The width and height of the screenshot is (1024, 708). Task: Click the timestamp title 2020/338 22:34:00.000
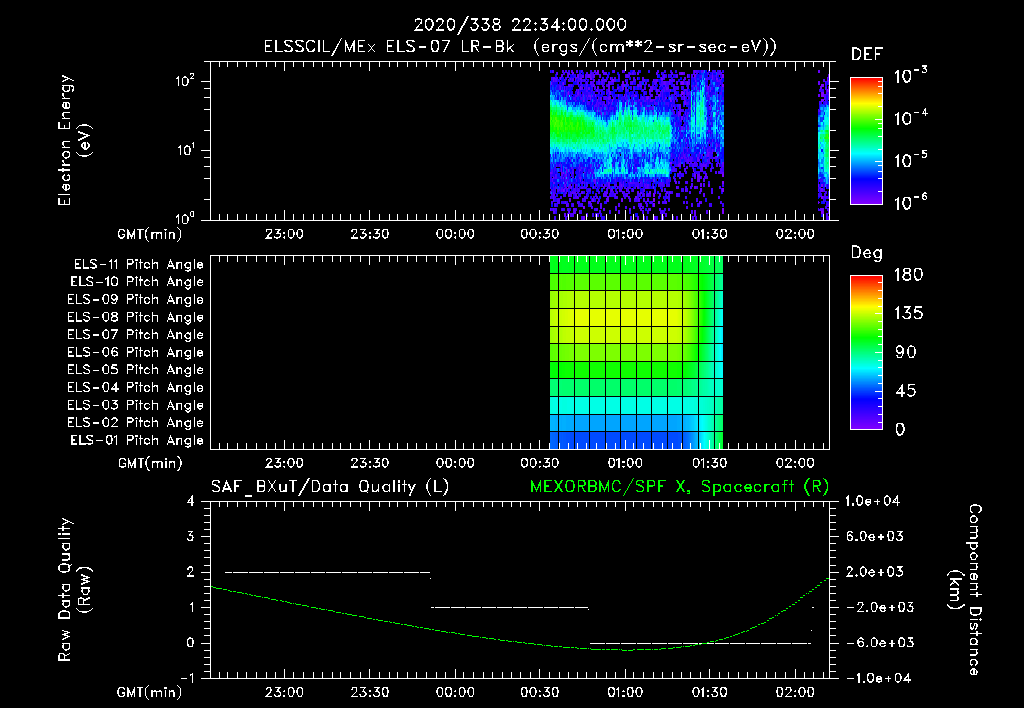(x=520, y=25)
